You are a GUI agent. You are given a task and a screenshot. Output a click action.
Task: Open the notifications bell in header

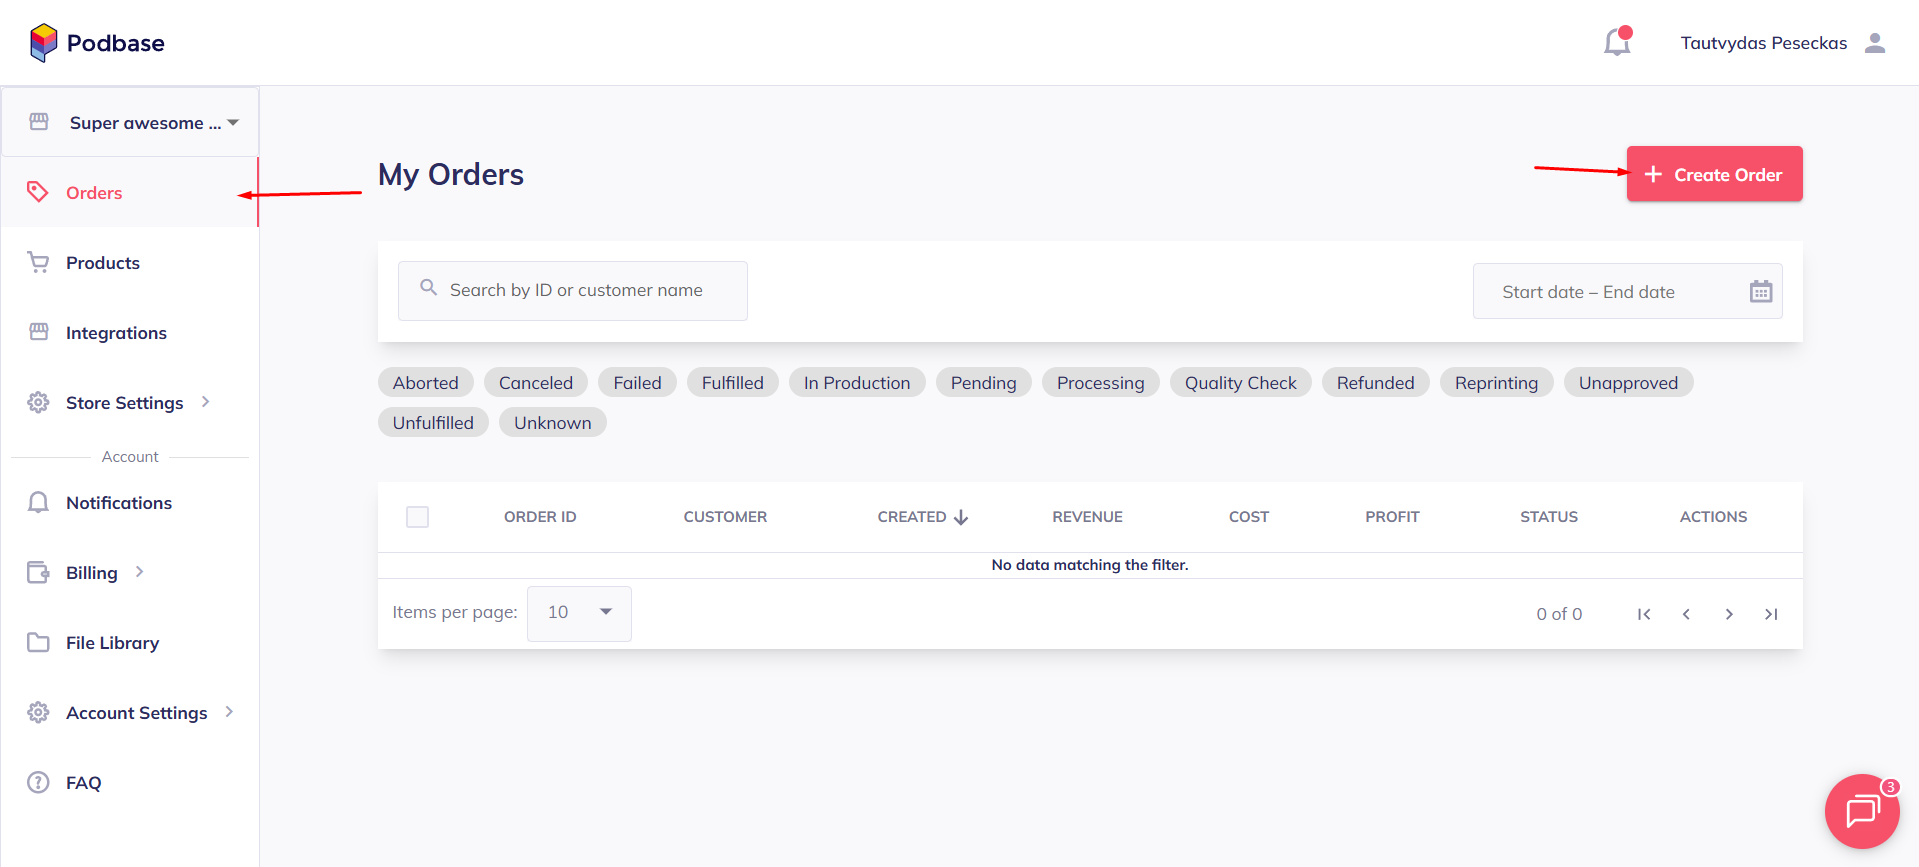click(1616, 42)
